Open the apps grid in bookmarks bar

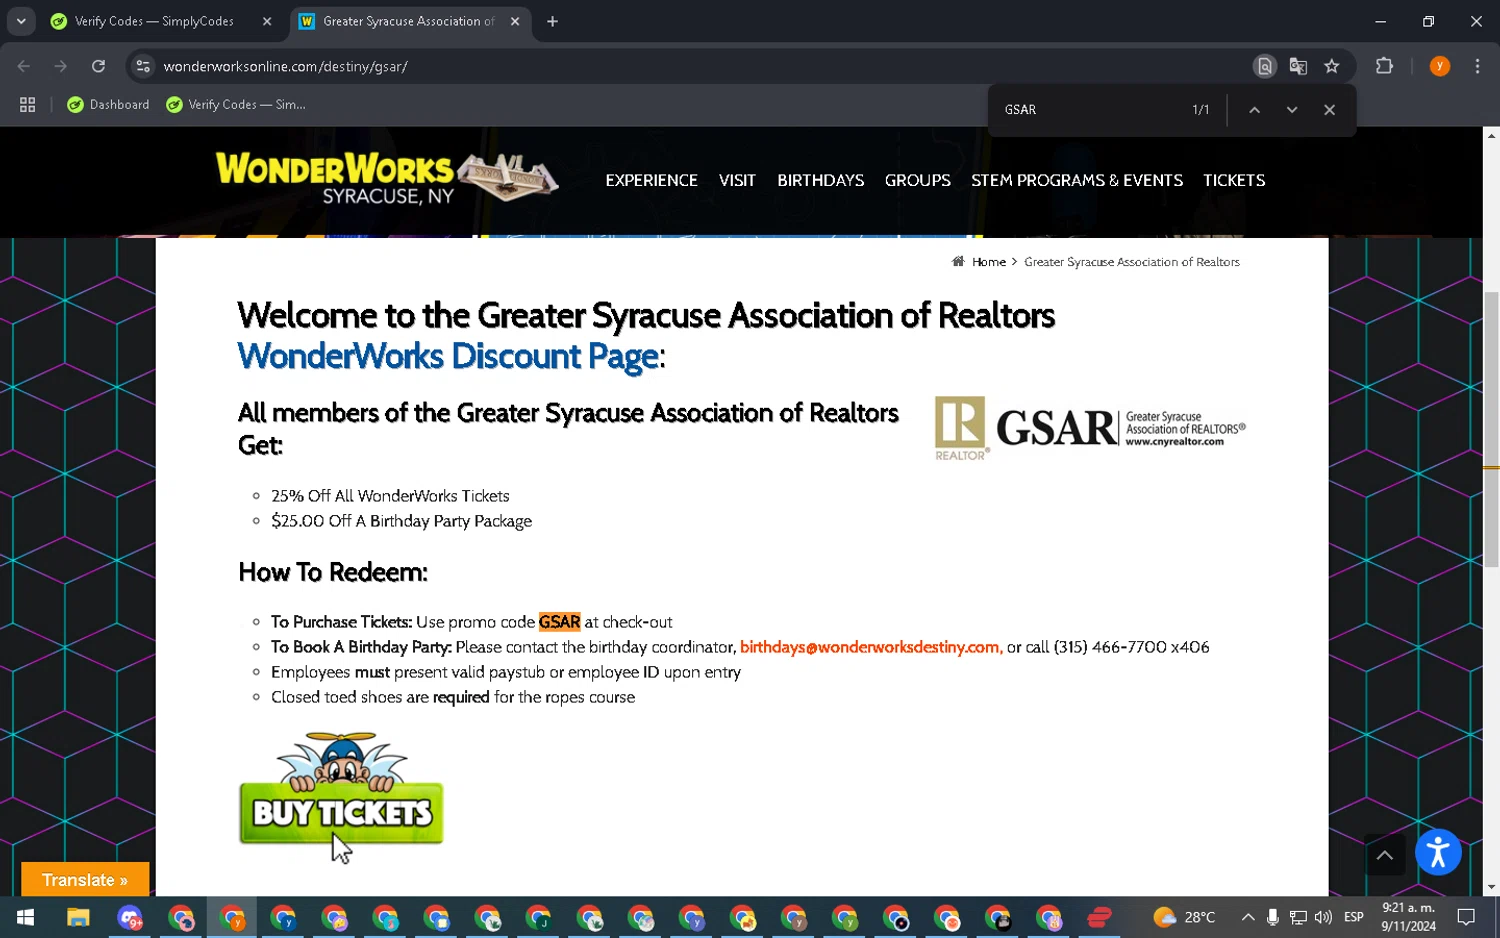point(28,104)
